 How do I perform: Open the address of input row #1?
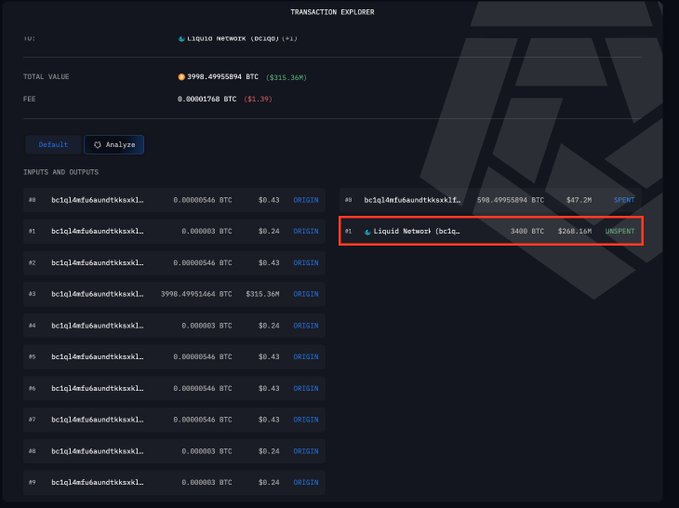click(97, 231)
